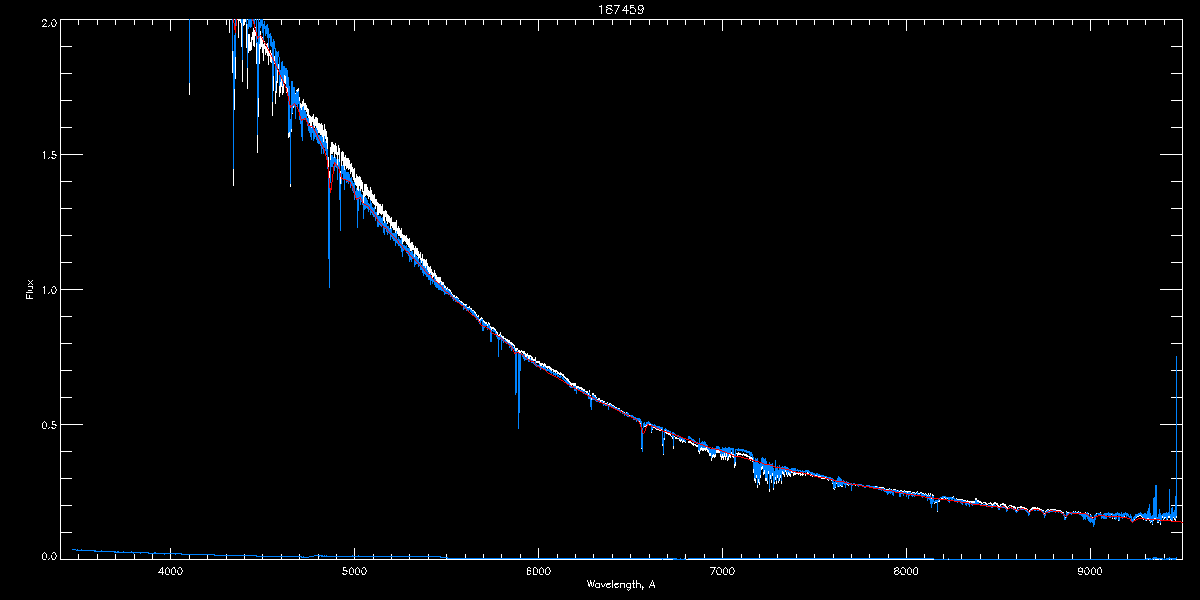Click the 8000 wavelength tick label

pos(906,572)
